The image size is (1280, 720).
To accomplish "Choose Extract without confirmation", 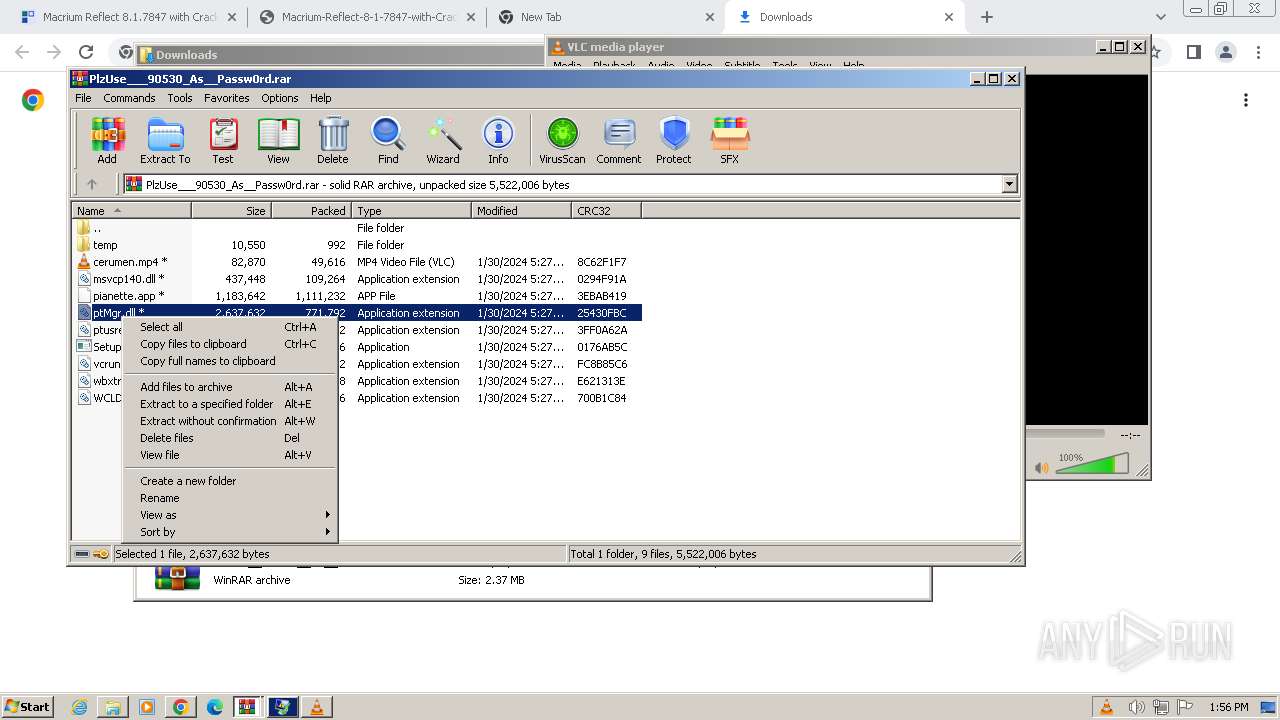I will tap(230, 421).
